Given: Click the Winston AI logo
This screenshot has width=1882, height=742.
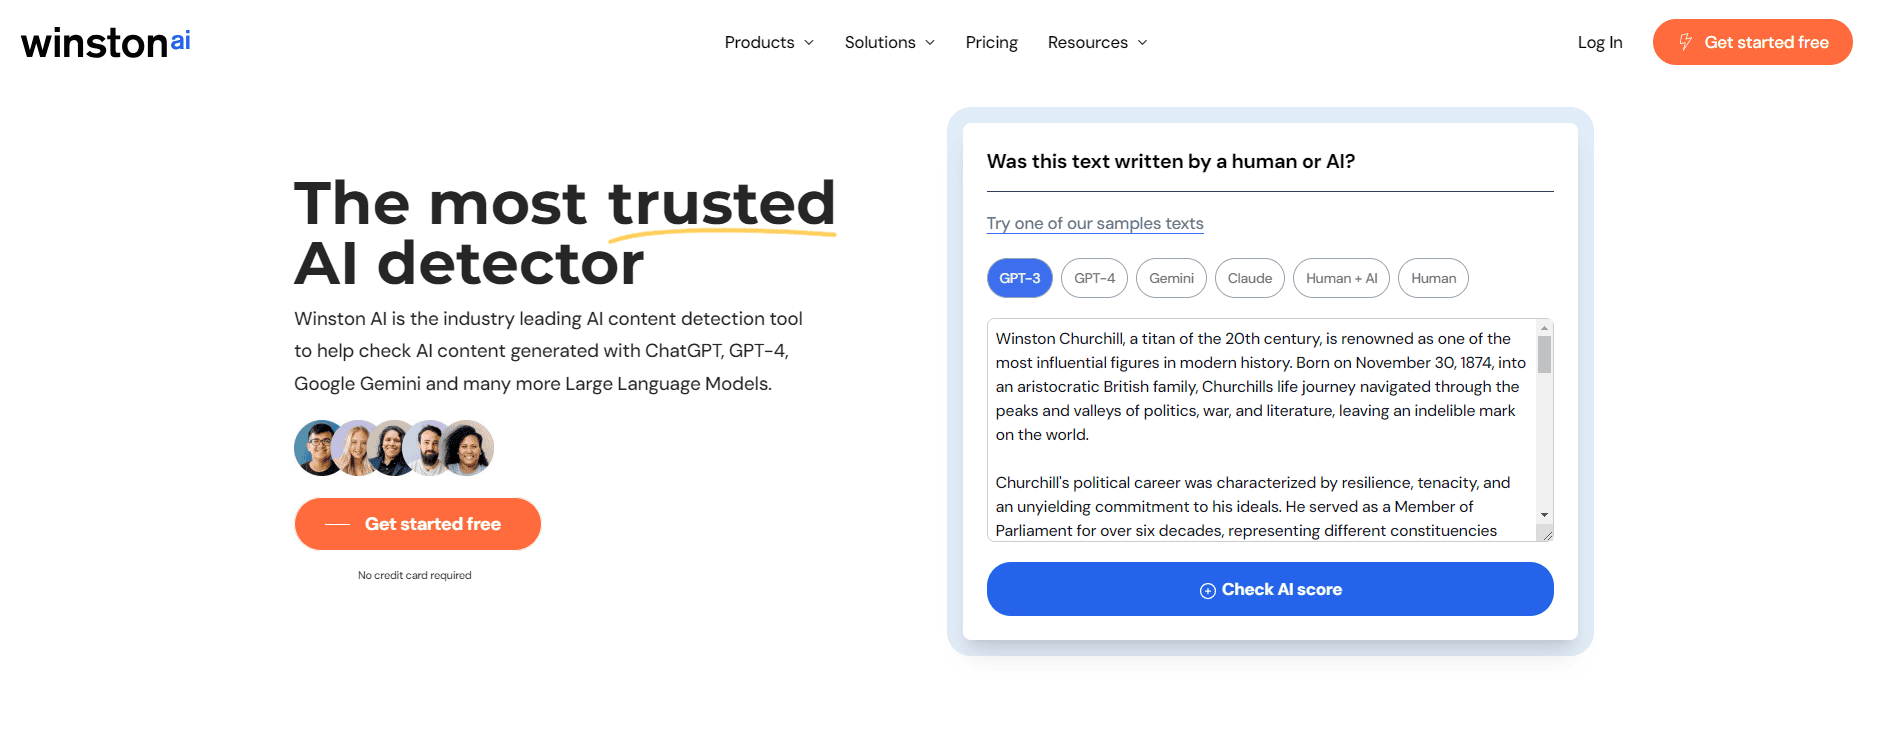Looking at the screenshot, I should coord(105,42).
